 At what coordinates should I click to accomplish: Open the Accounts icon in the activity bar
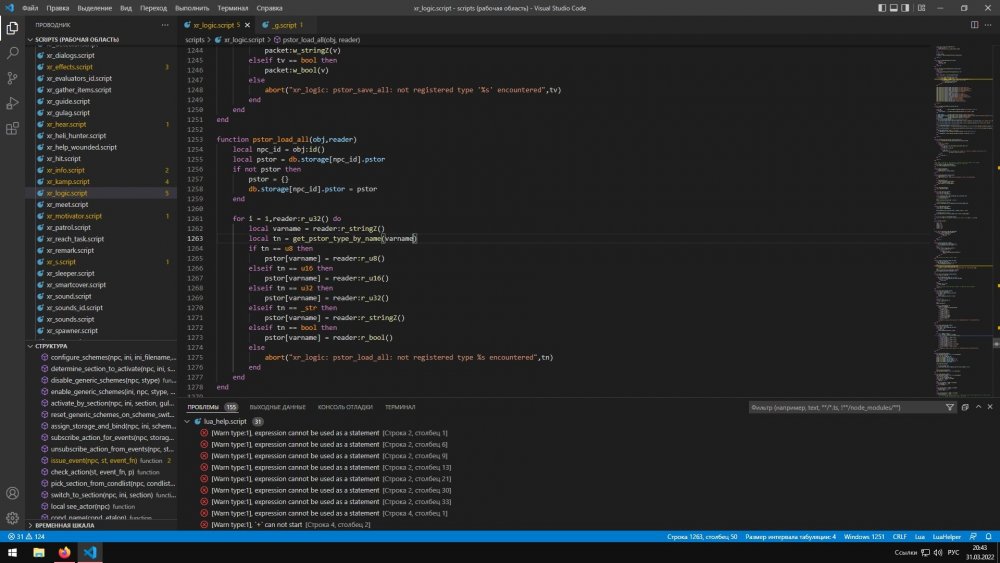[13, 494]
